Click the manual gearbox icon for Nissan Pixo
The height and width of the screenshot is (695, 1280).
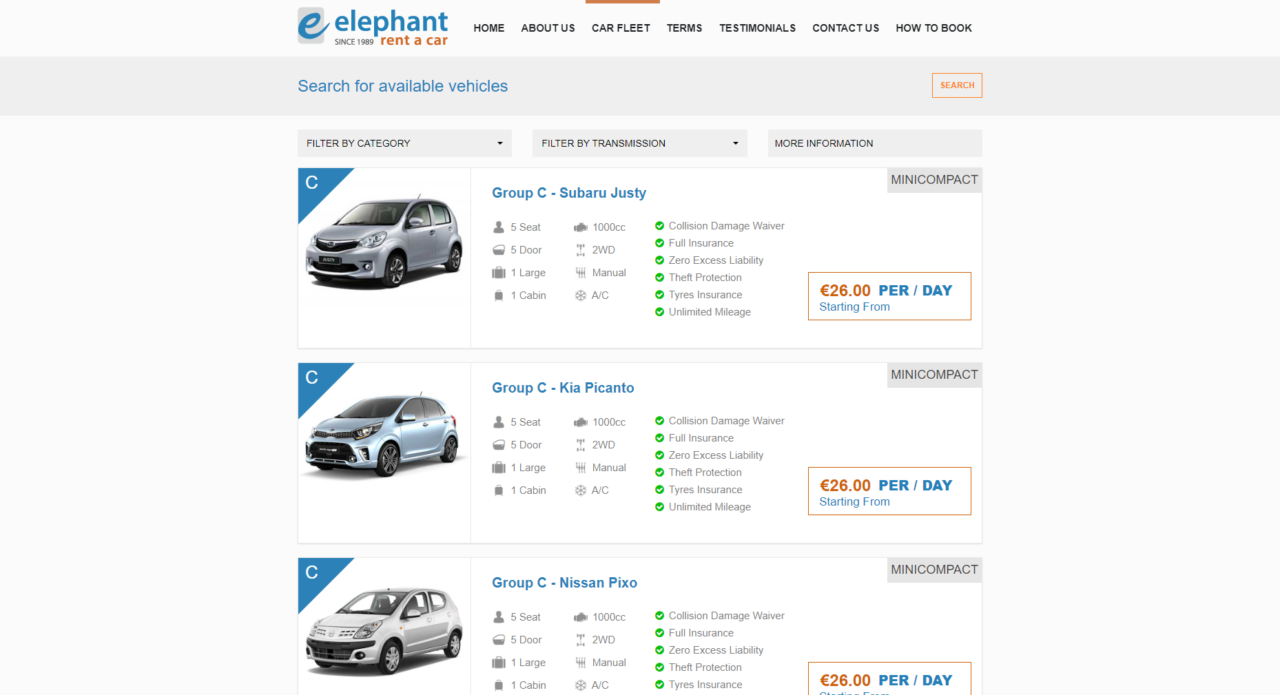click(x=580, y=663)
